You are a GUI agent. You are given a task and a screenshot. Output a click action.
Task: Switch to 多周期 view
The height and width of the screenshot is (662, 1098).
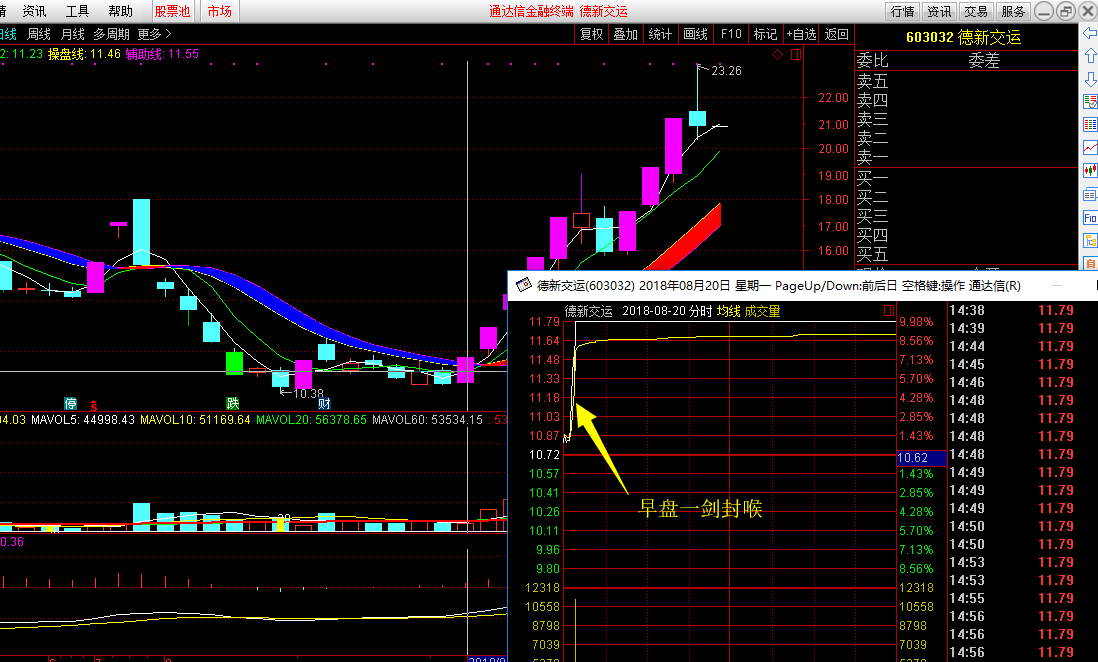click(112, 34)
